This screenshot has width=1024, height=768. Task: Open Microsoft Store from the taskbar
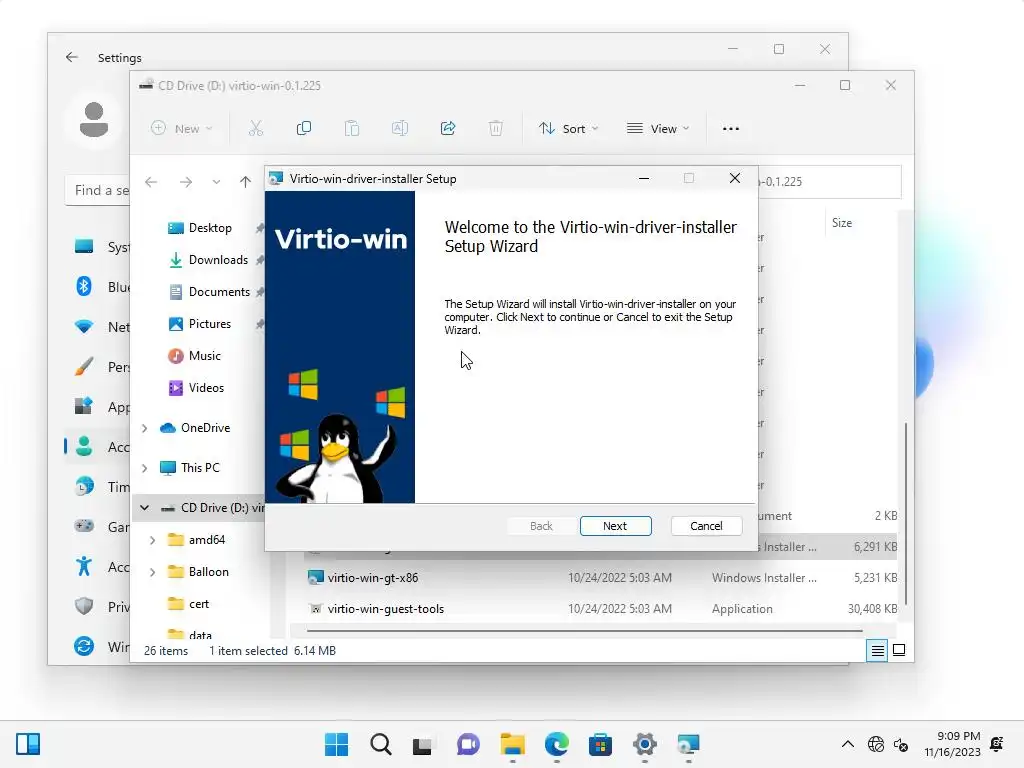[x=600, y=744]
